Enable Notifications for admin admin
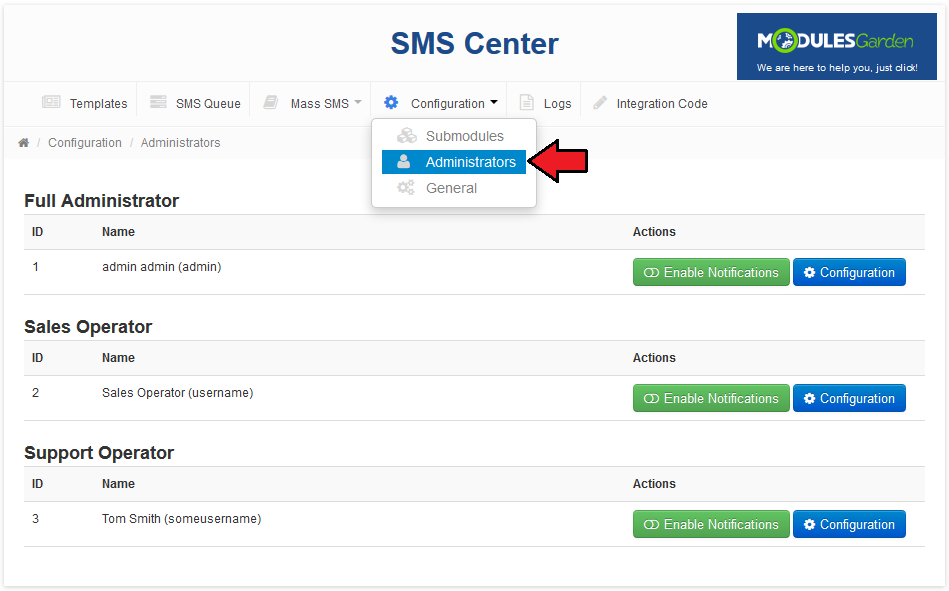The height and width of the screenshot is (591, 949). pos(711,272)
